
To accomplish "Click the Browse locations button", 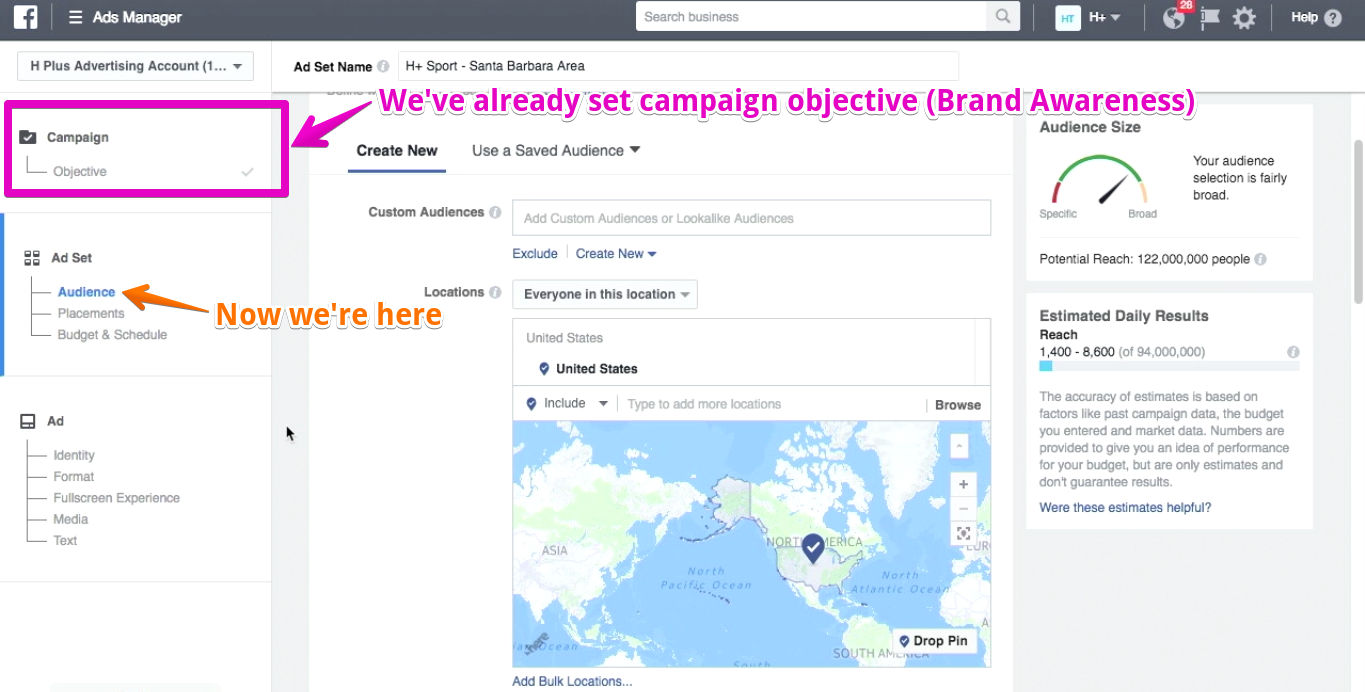I will [x=958, y=405].
